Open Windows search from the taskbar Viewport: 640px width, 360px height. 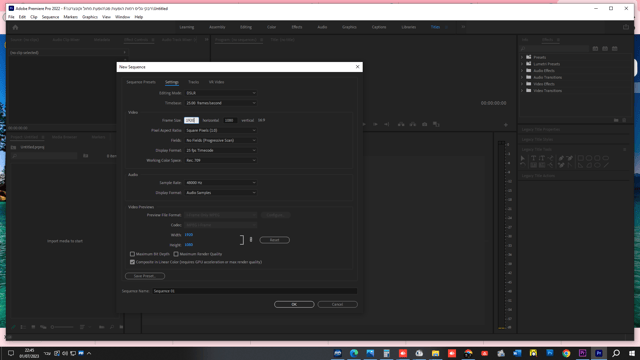click(616, 353)
